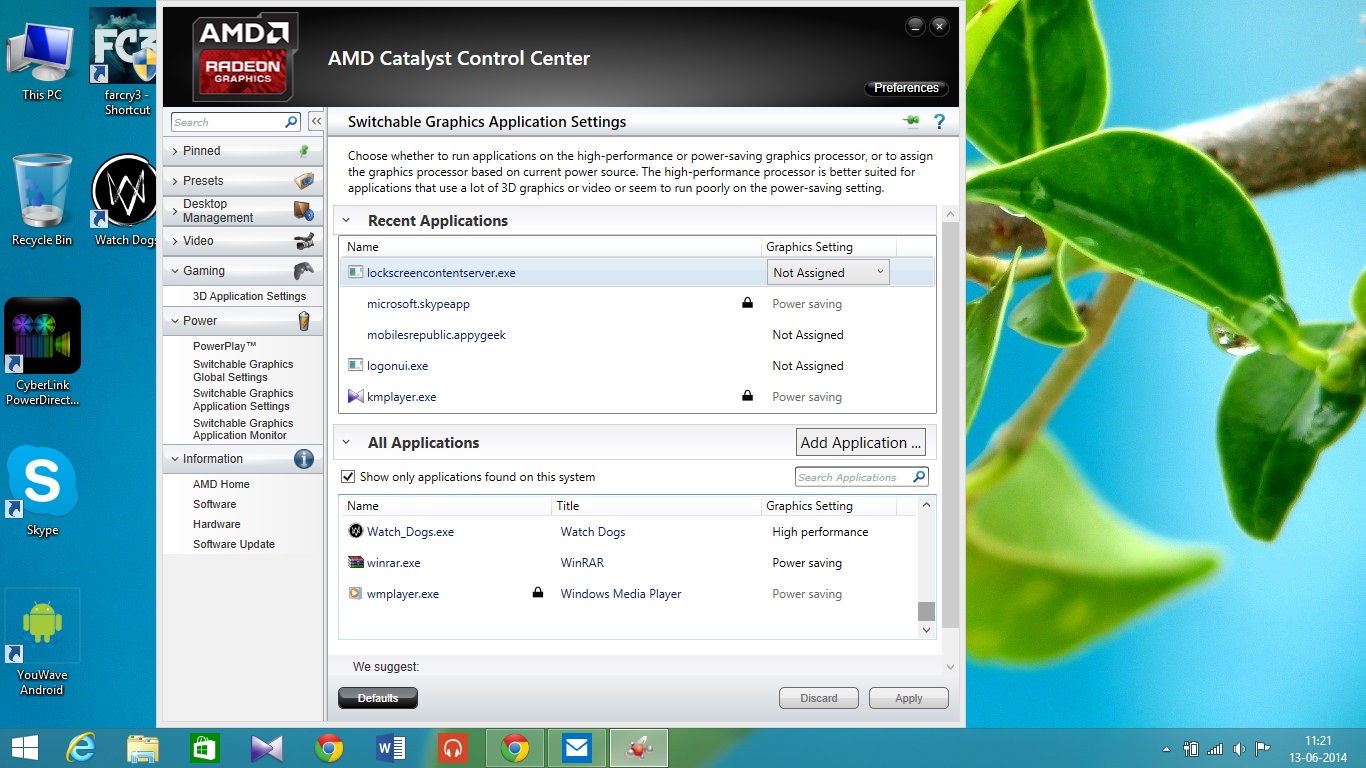Viewport: 1366px width, 768px height.
Task: Click the Presets section icon
Action: click(304, 181)
